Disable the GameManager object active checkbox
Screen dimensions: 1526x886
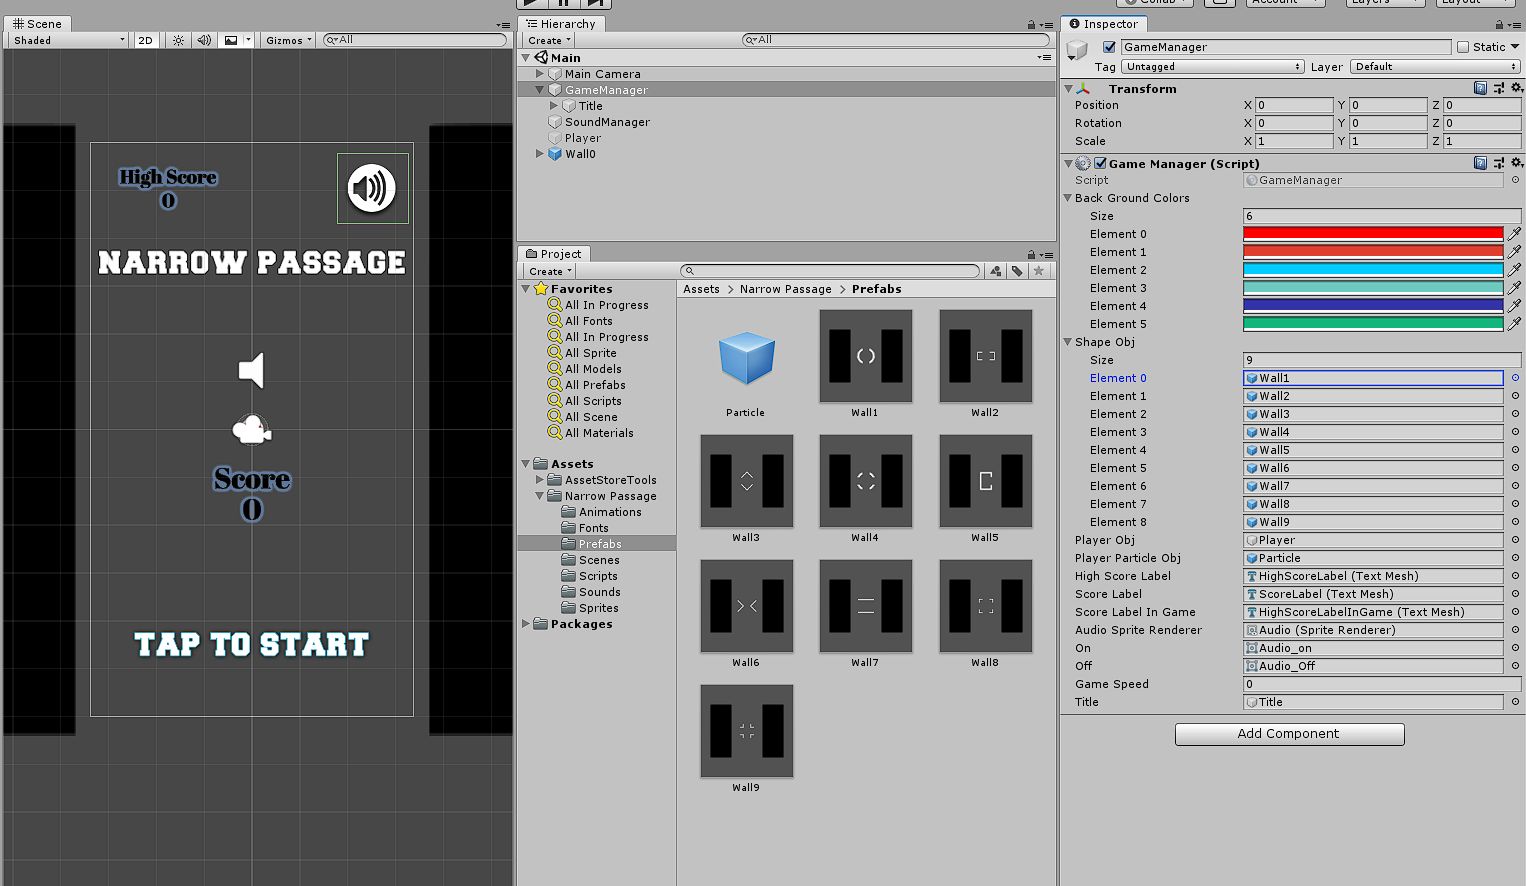pos(1109,47)
